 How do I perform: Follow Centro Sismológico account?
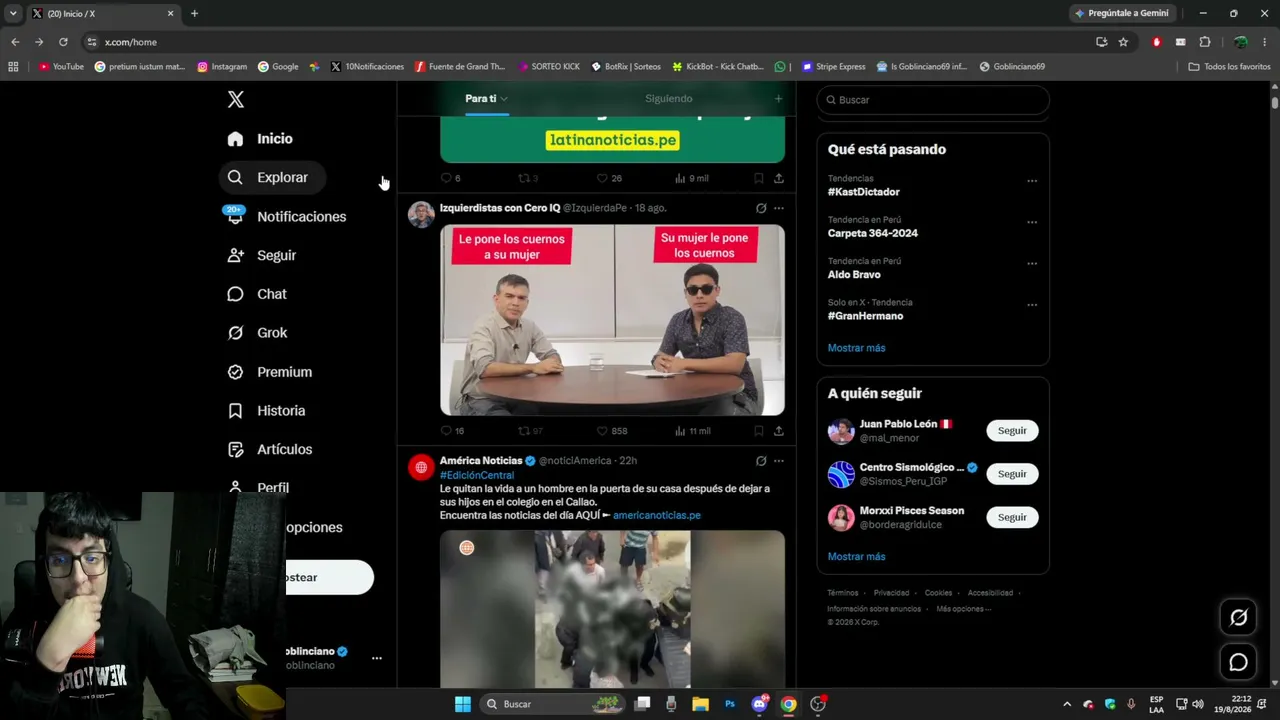coord(1012,474)
